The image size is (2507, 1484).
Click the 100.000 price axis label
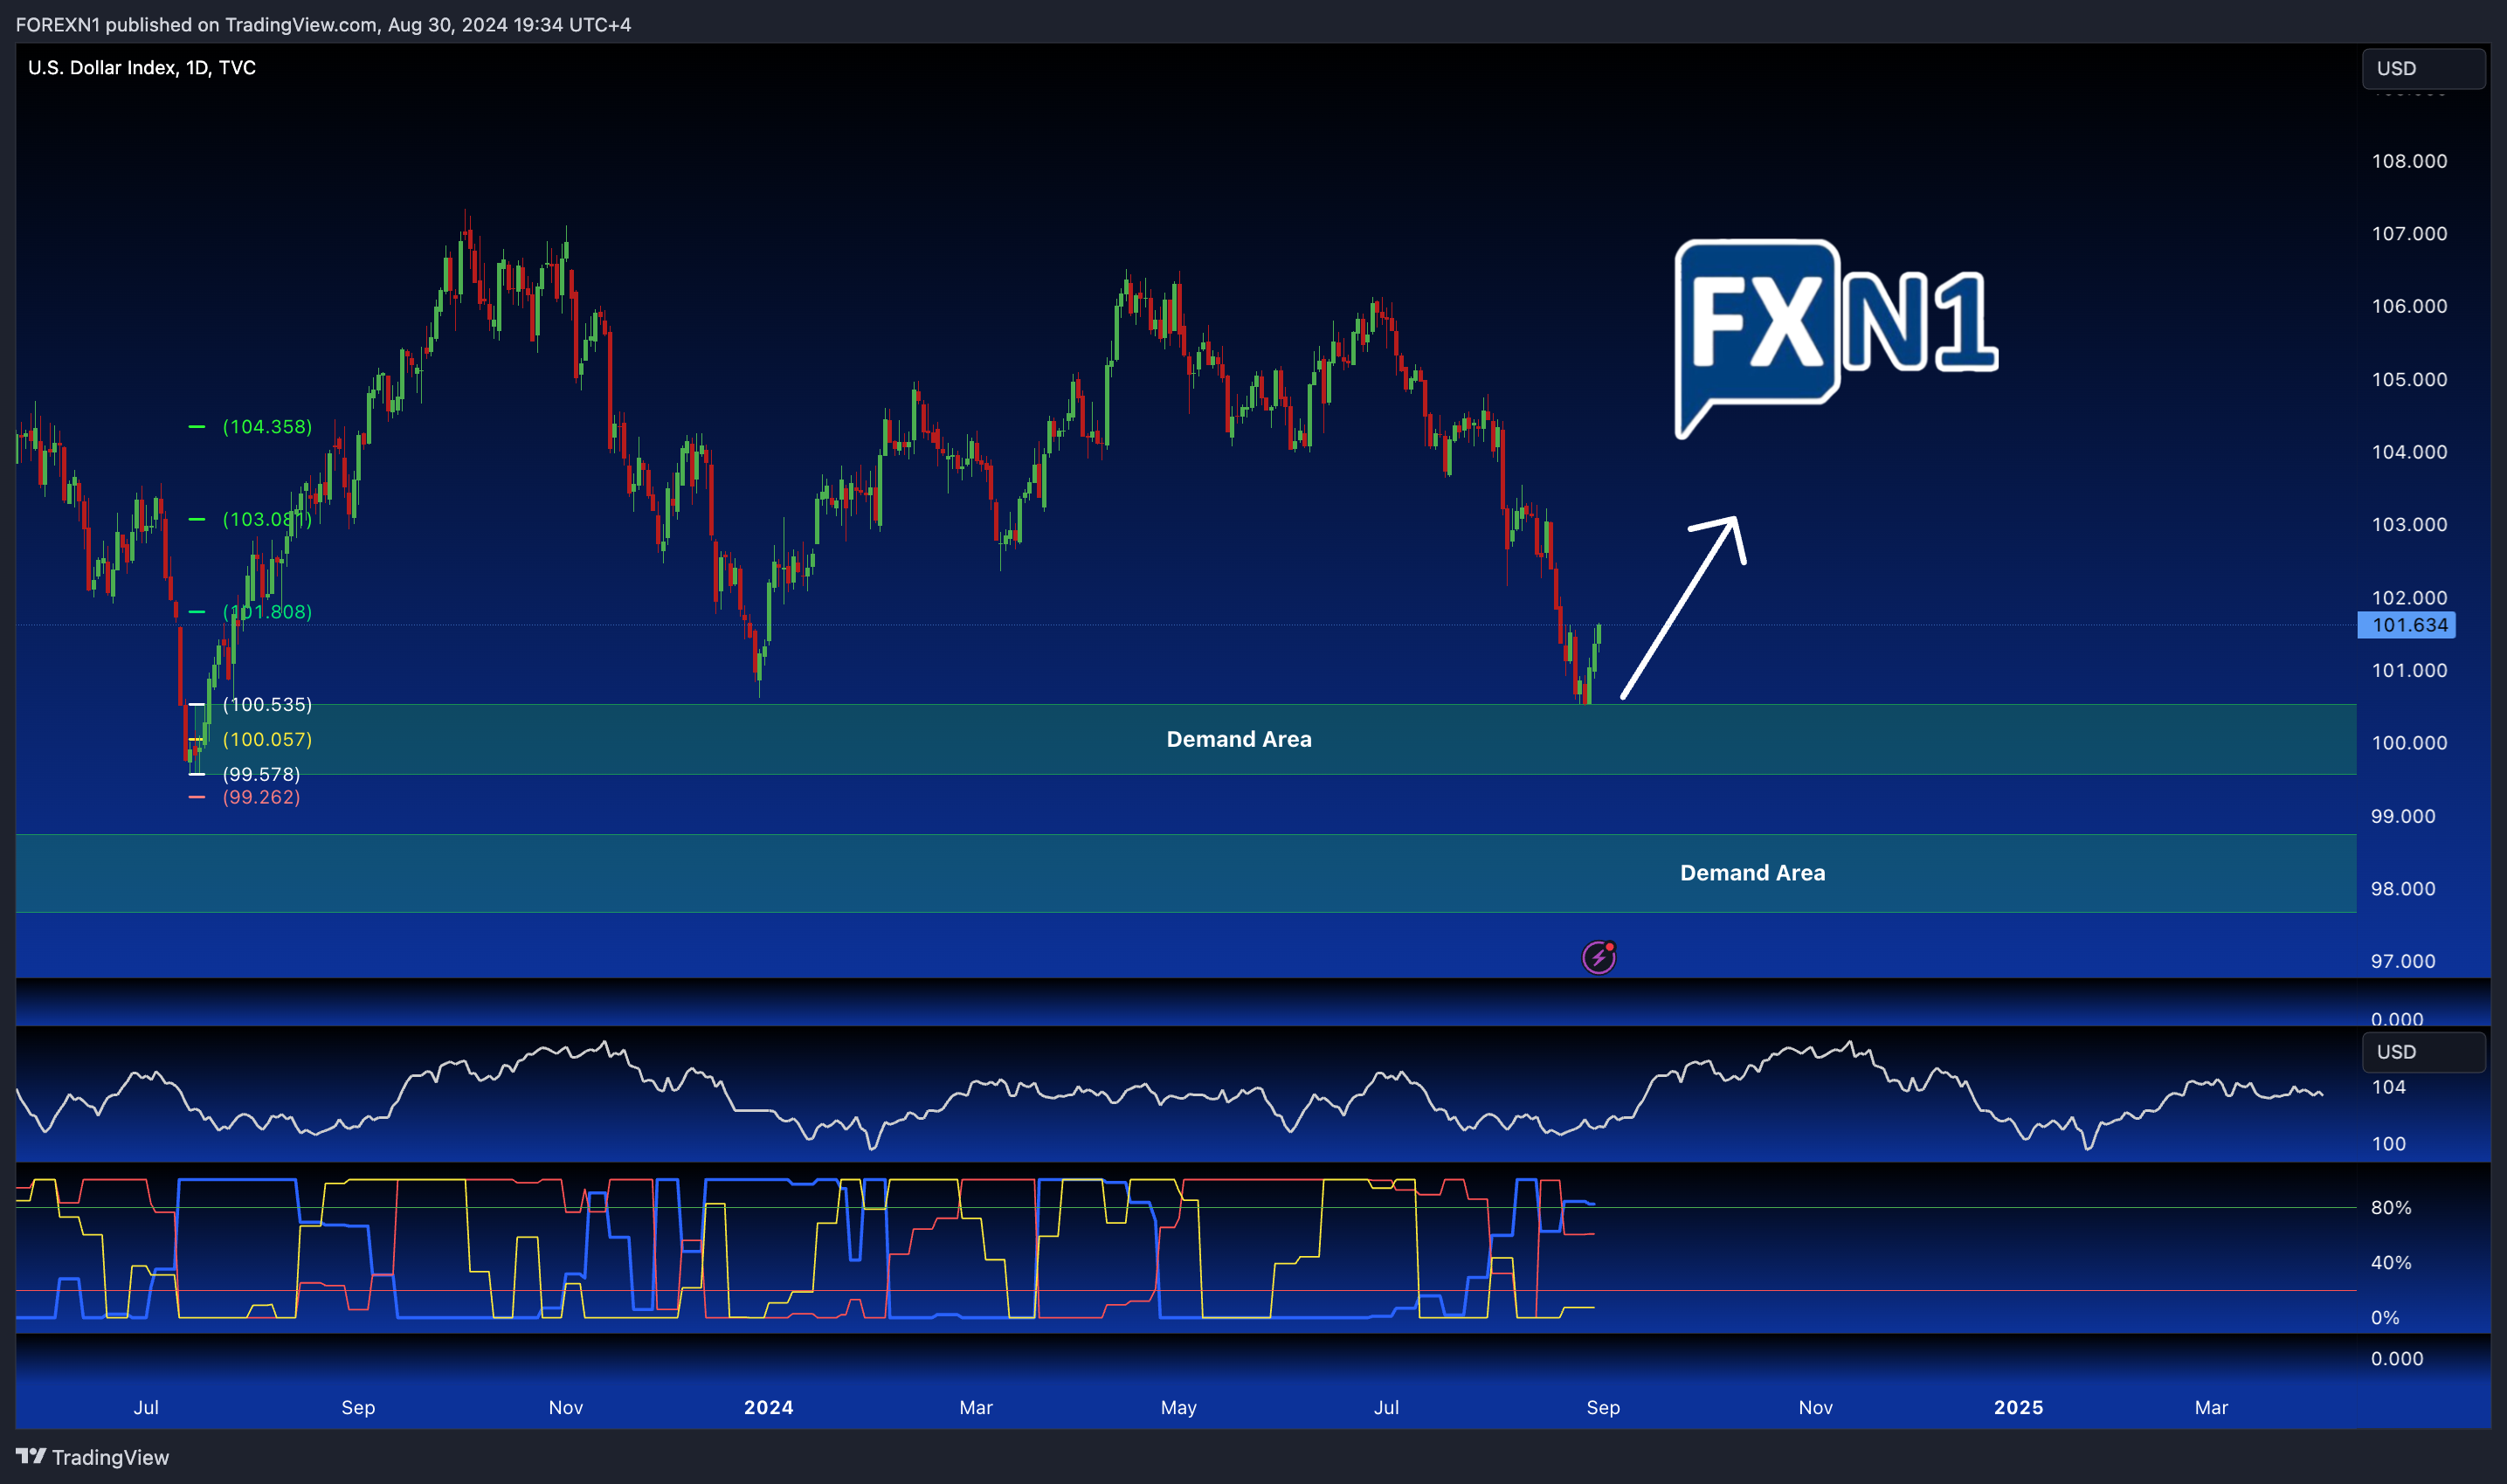click(x=2409, y=743)
